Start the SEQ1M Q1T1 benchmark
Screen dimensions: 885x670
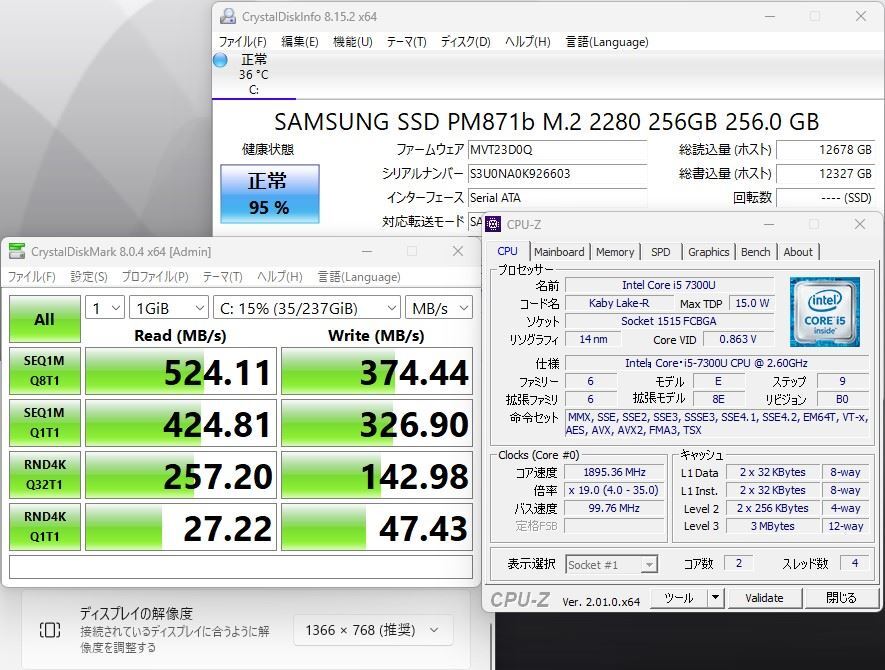[45, 423]
